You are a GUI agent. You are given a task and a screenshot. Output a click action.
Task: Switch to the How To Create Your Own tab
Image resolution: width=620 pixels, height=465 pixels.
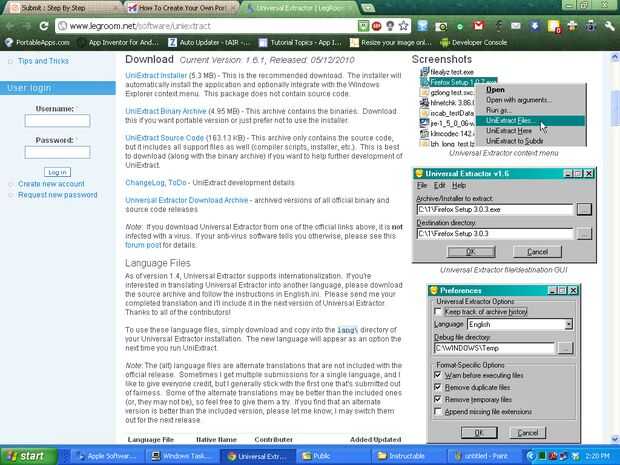[181, 8]
